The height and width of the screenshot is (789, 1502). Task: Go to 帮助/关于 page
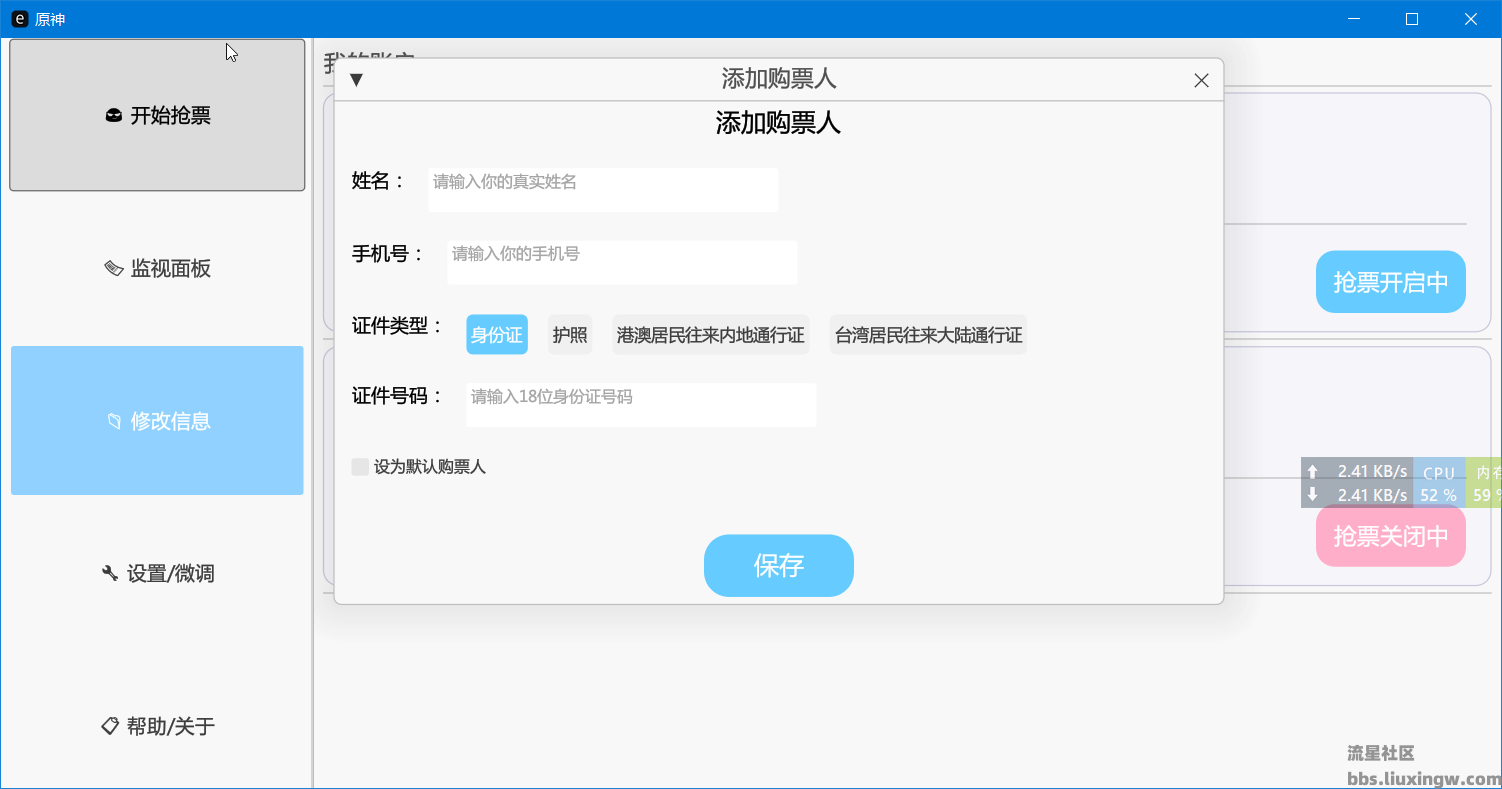coord(157,726)
